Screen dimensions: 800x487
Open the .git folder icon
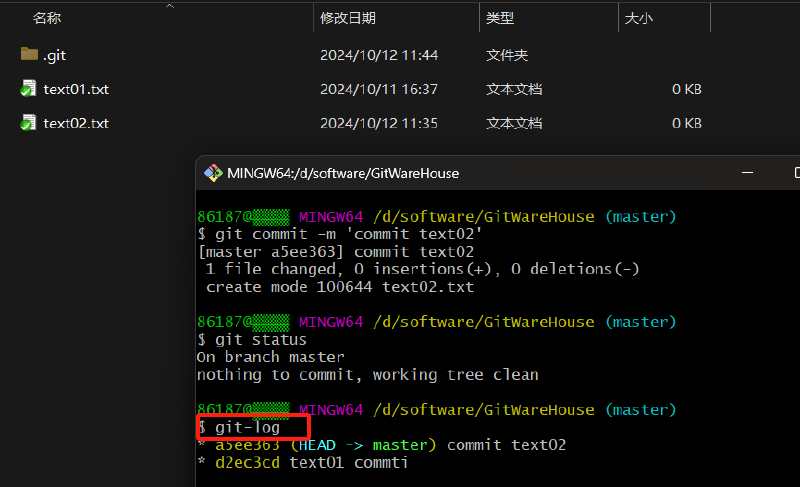(x=29, y=54)
